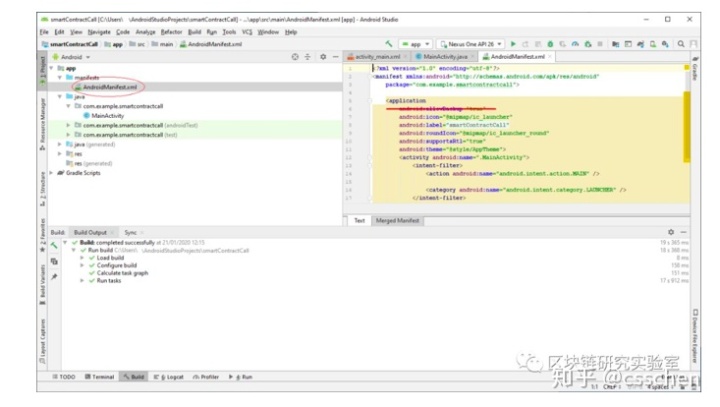Close the AndroidManifest.xml editor tab
The width and height of the screenshot is (720, 407).
tap(550, 57)
